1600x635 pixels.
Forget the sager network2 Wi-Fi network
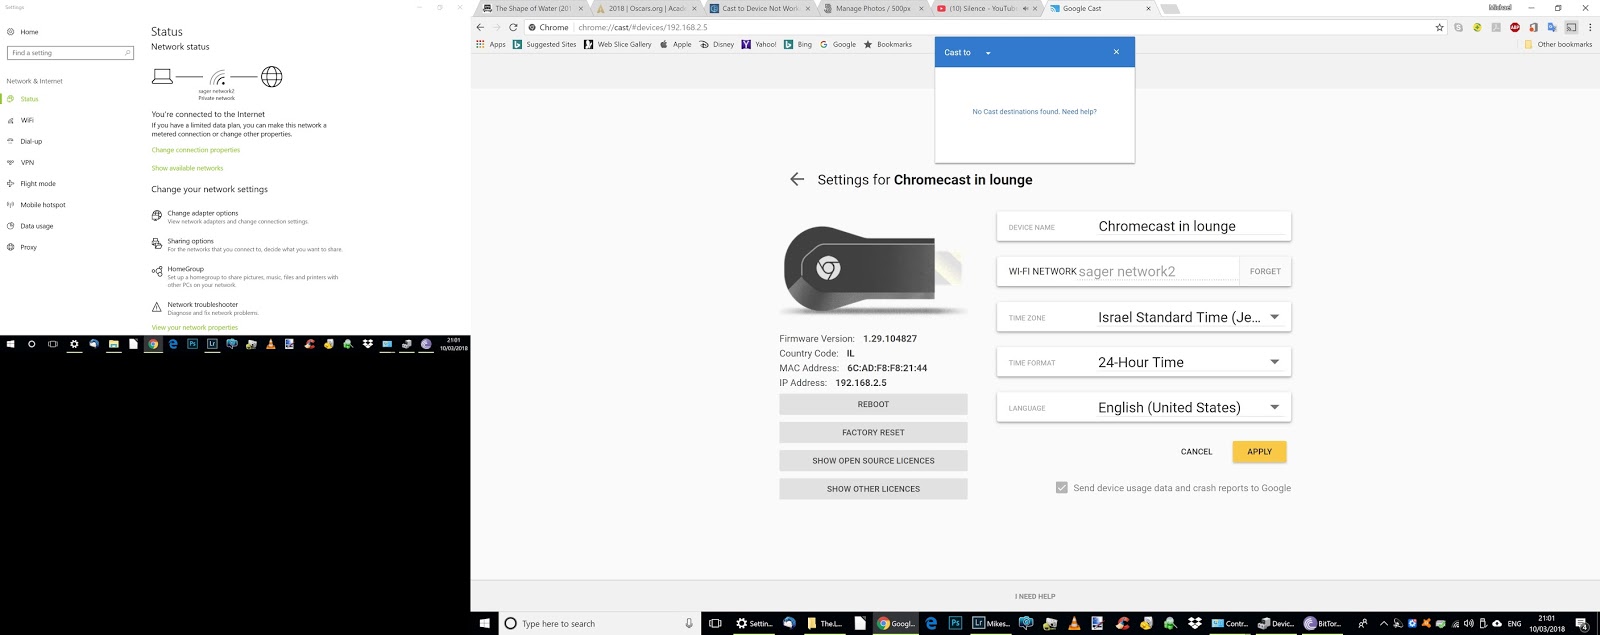pos(1265,271)
